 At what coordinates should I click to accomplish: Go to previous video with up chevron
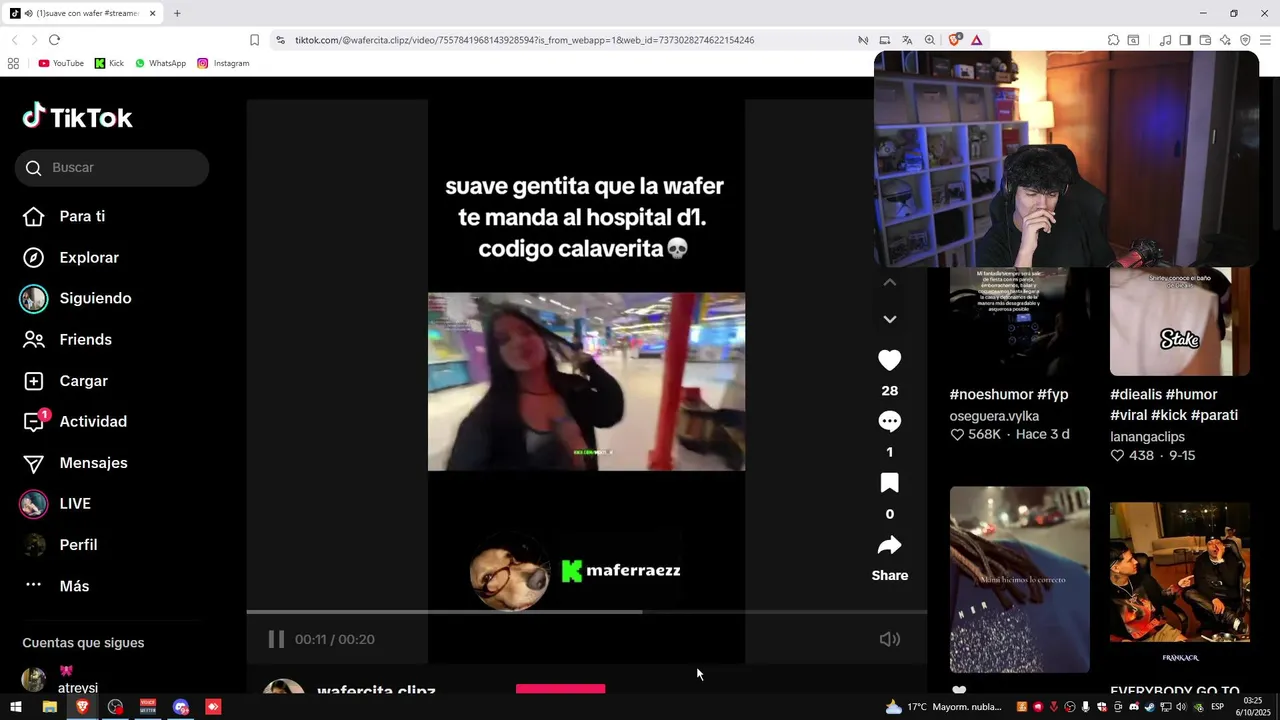tap(889, 282)
